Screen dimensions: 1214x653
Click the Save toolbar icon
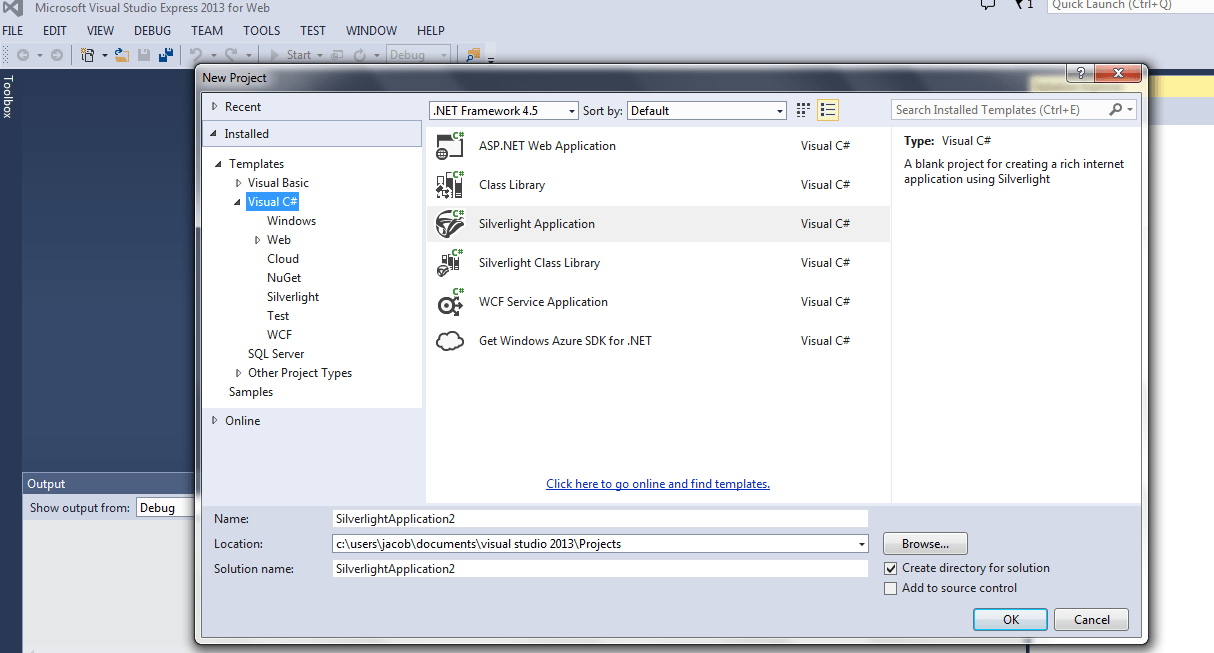[144, 55]
